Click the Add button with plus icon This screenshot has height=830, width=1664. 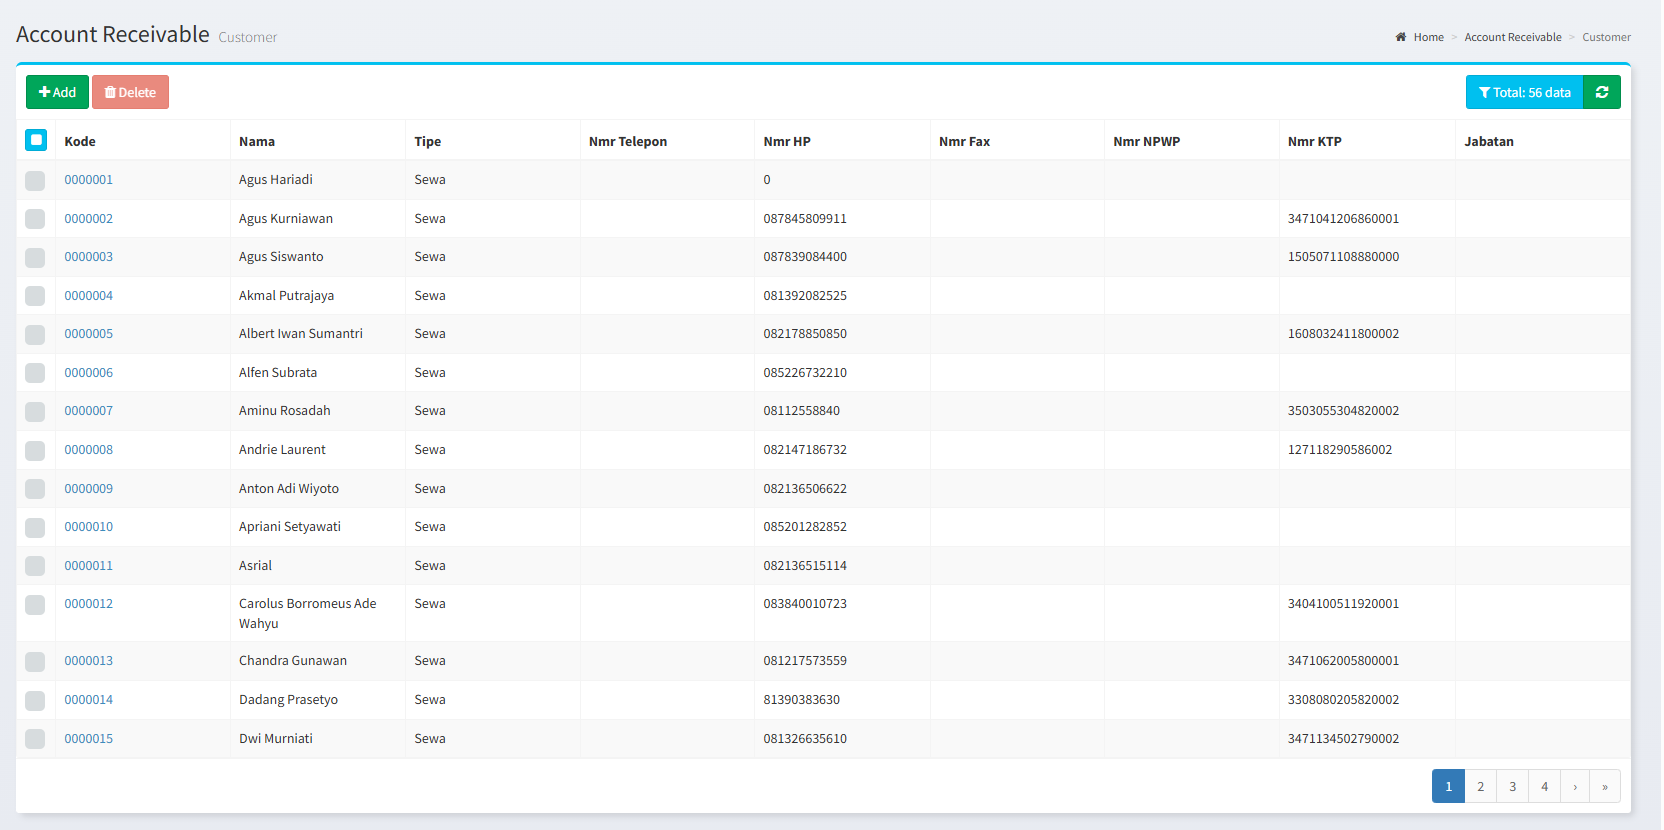click(x=57, y=92)
